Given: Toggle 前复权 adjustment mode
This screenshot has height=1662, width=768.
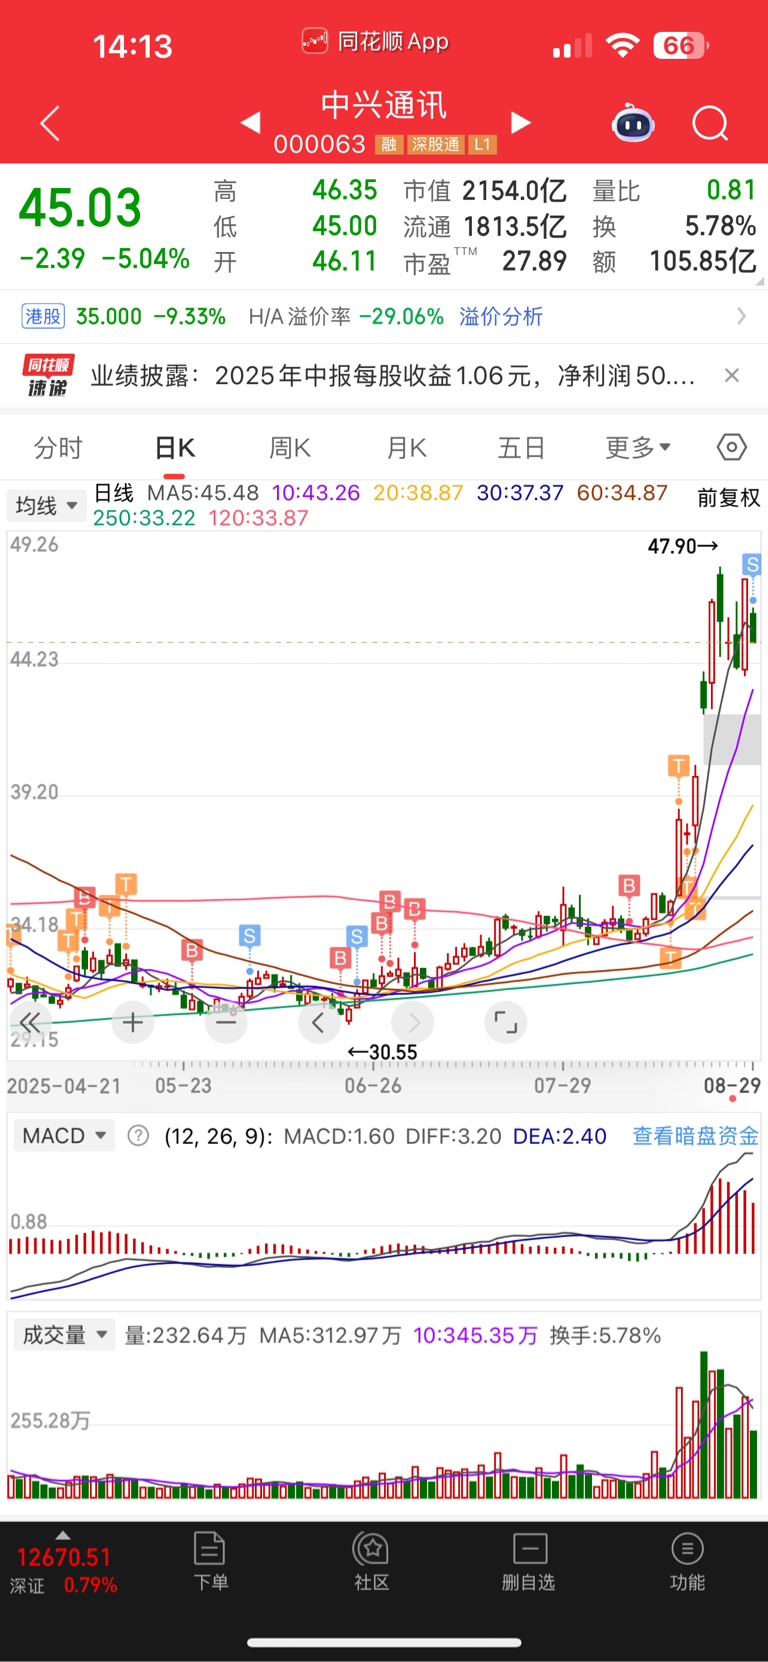Looking at the screenshot, I should [728, 498].
